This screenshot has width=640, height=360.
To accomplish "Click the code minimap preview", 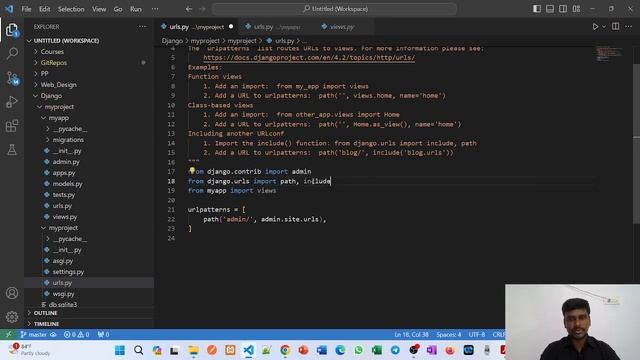I will (x=609, y=53).
